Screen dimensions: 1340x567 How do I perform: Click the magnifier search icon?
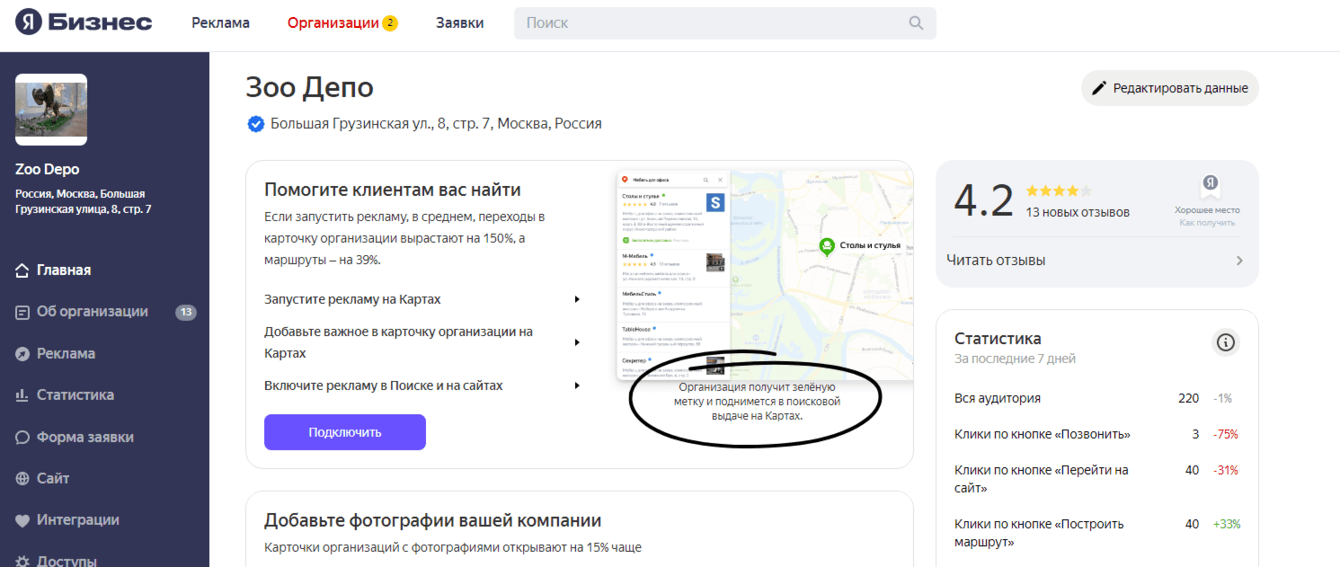[x=916, y=23]
